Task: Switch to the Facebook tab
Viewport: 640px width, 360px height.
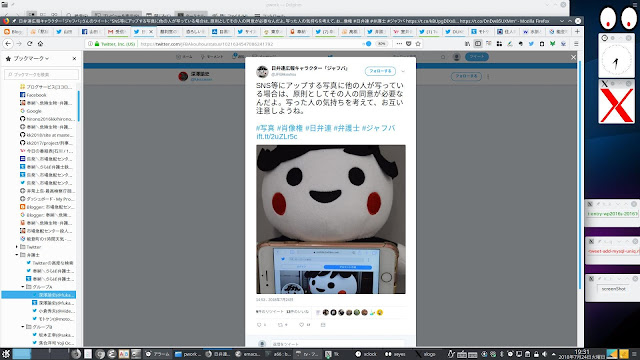Action: pyautogui.click(x=92, y=31)
